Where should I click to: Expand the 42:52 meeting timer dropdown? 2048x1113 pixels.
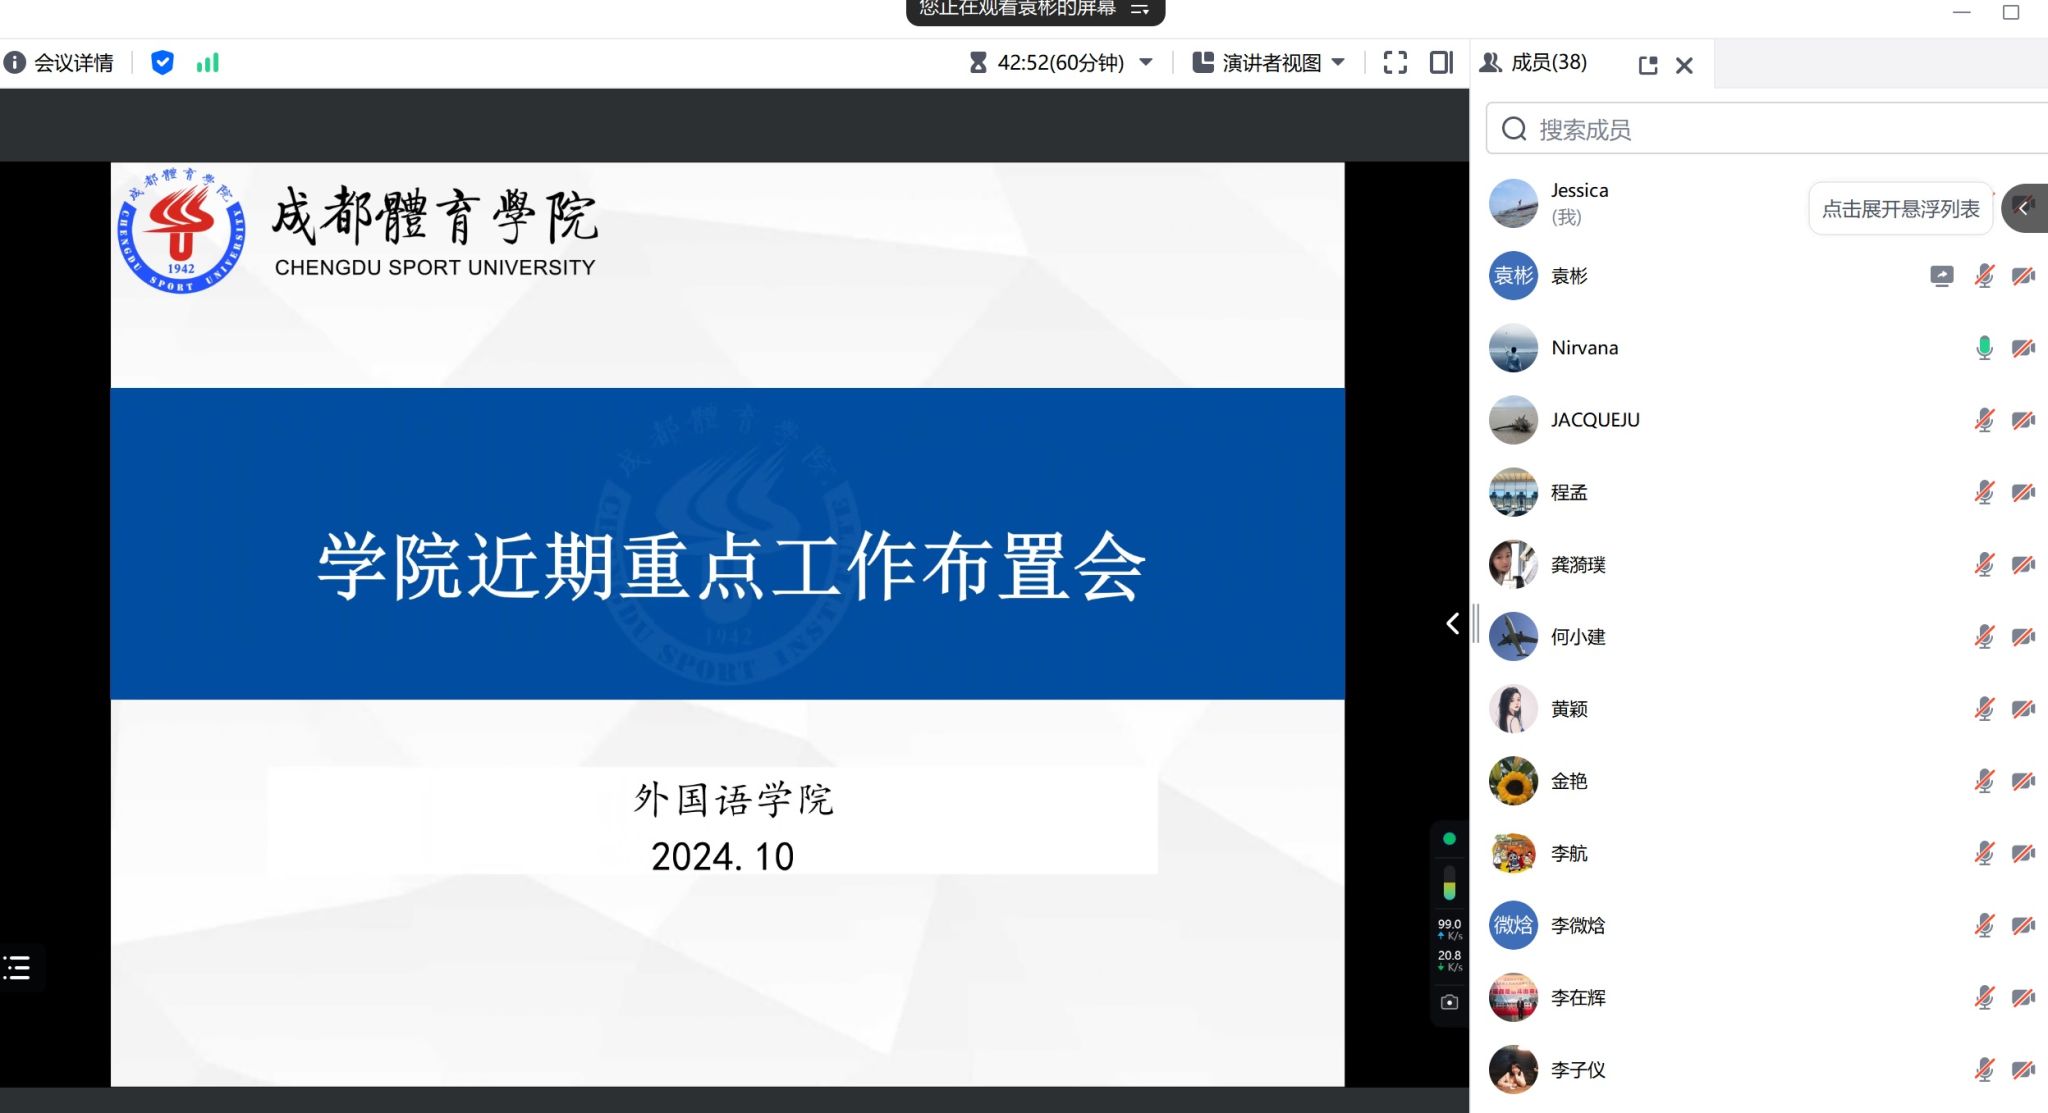point(1146,63)
